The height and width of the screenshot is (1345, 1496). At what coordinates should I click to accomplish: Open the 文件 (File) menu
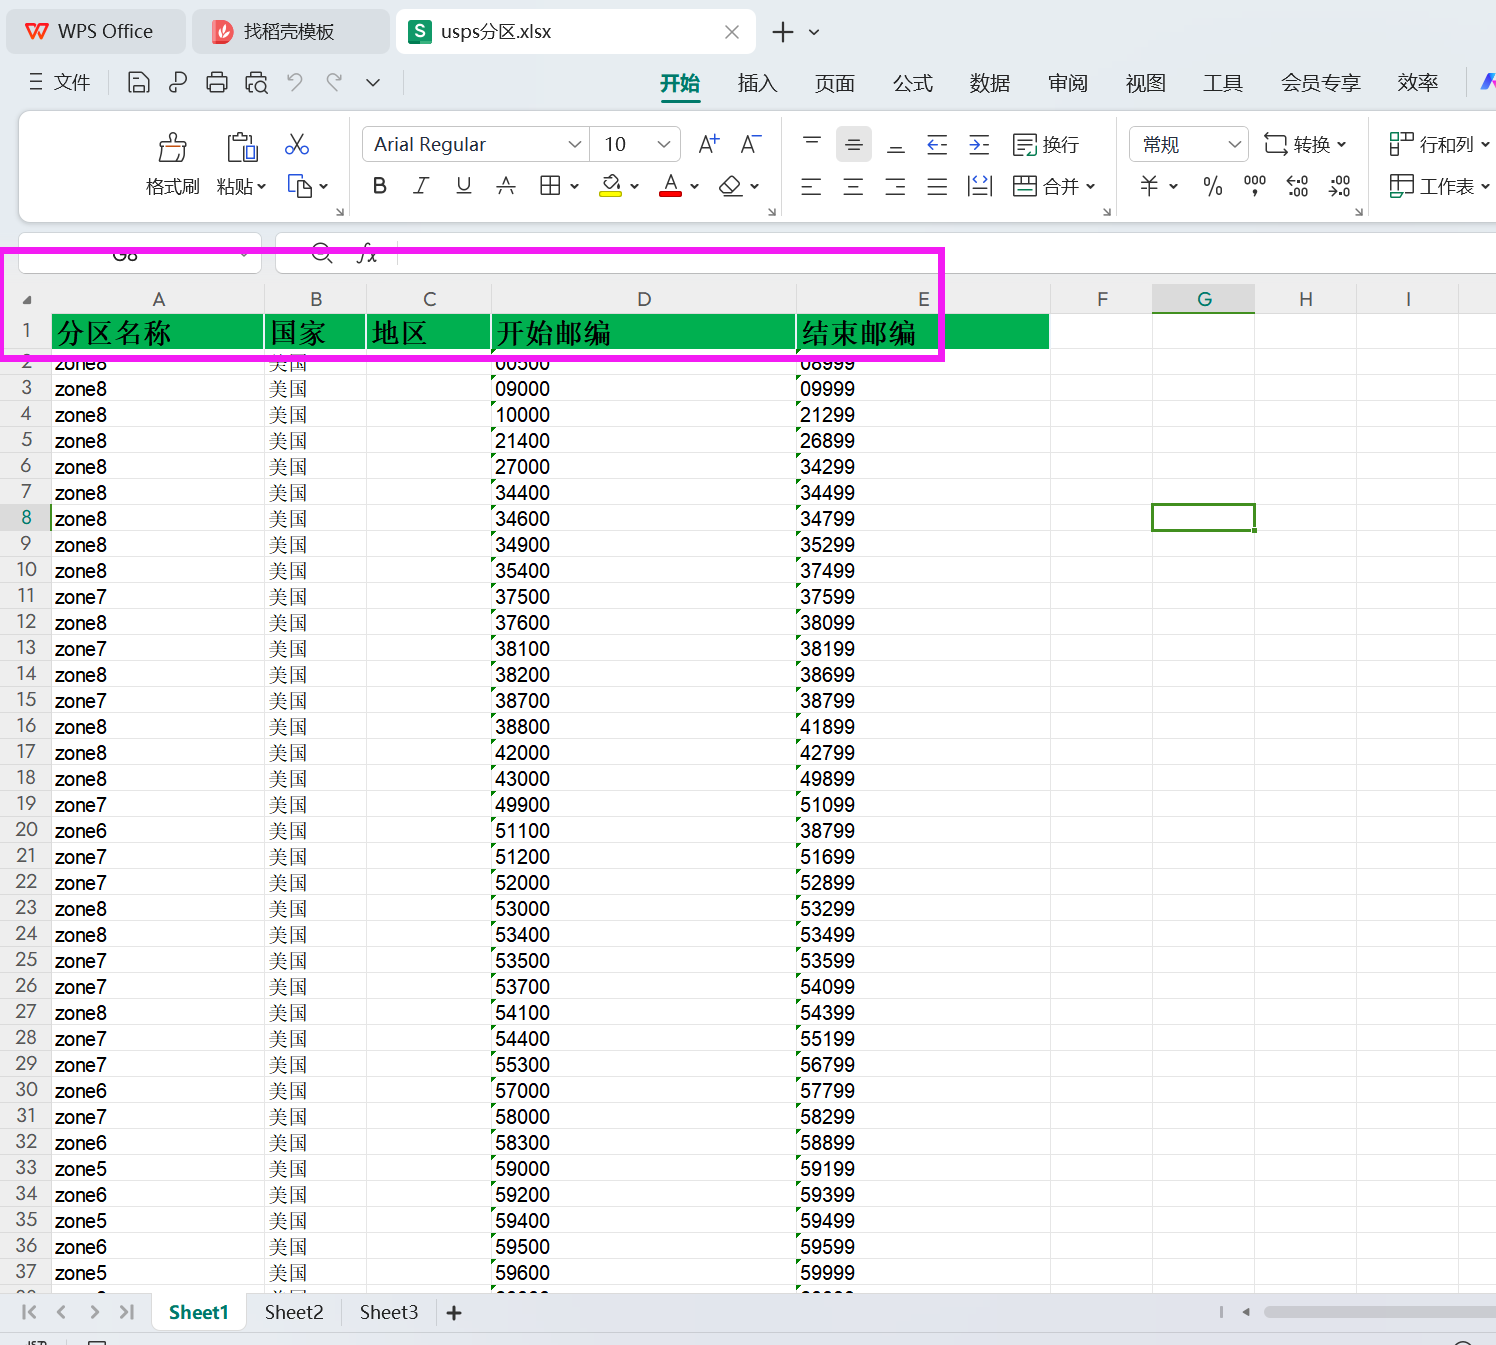60,83
